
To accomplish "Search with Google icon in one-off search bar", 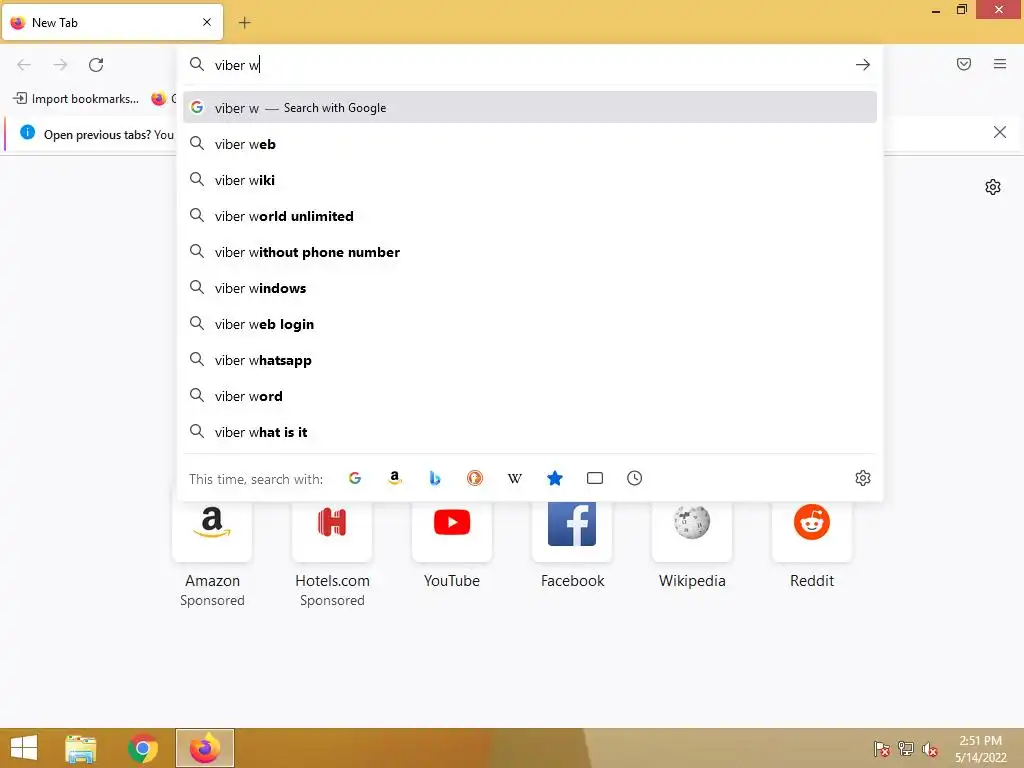I will (355, 478).
